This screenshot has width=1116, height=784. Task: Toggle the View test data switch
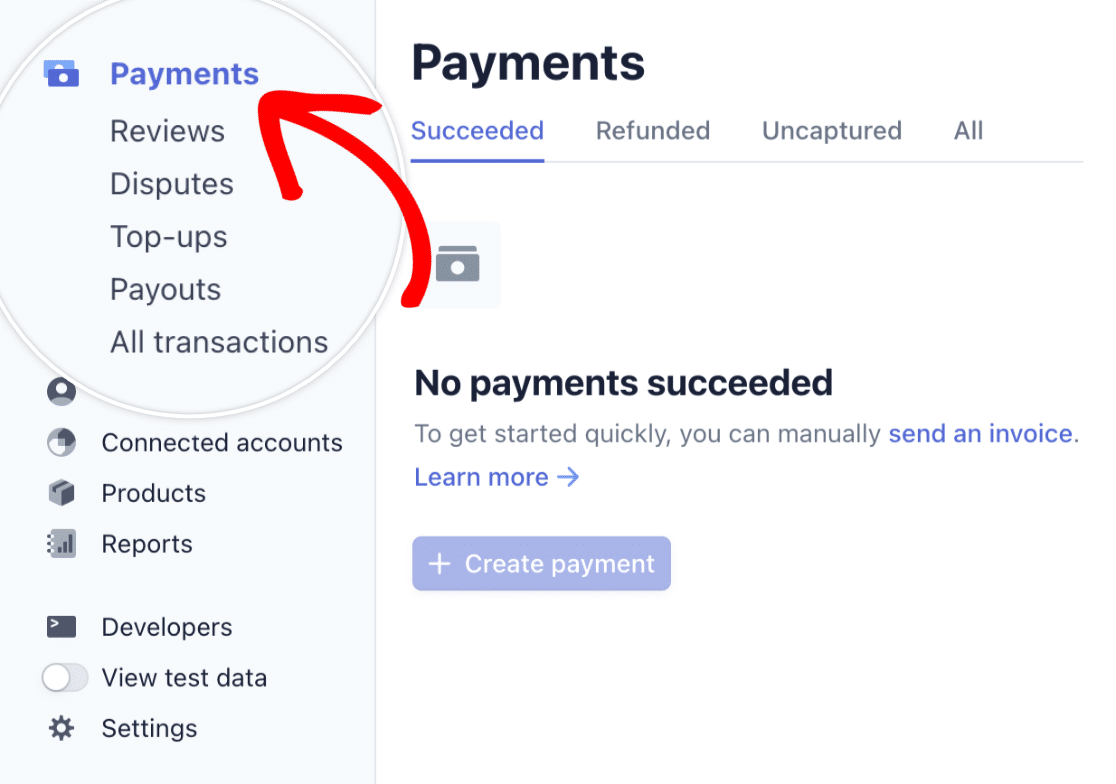click(x=65, y=678)
